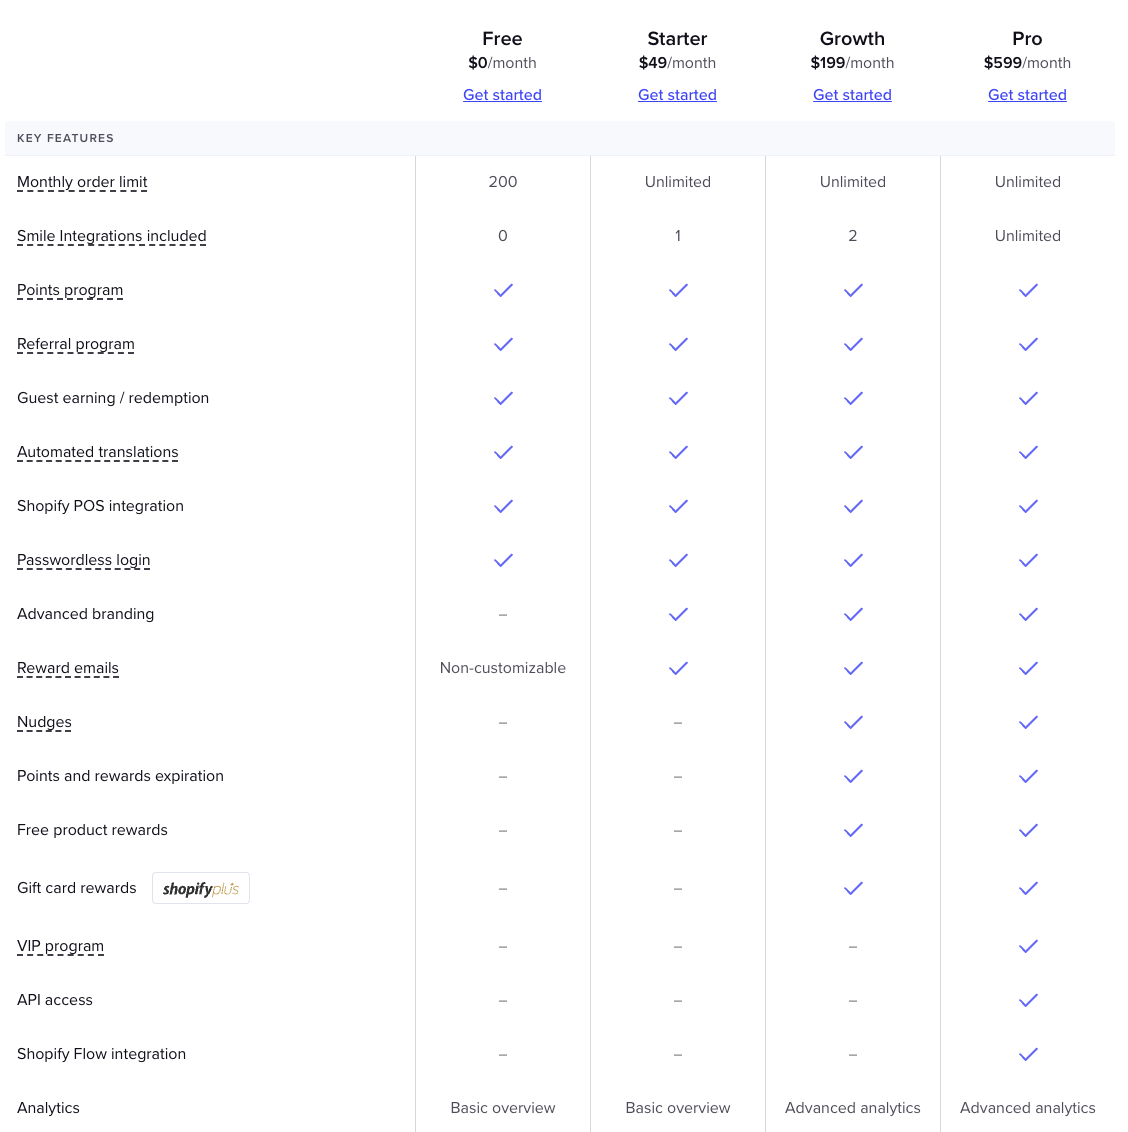Click the Nudges checkmark under Growth plan
The image size is (1128, 1132).
click(x=852, y=722)
